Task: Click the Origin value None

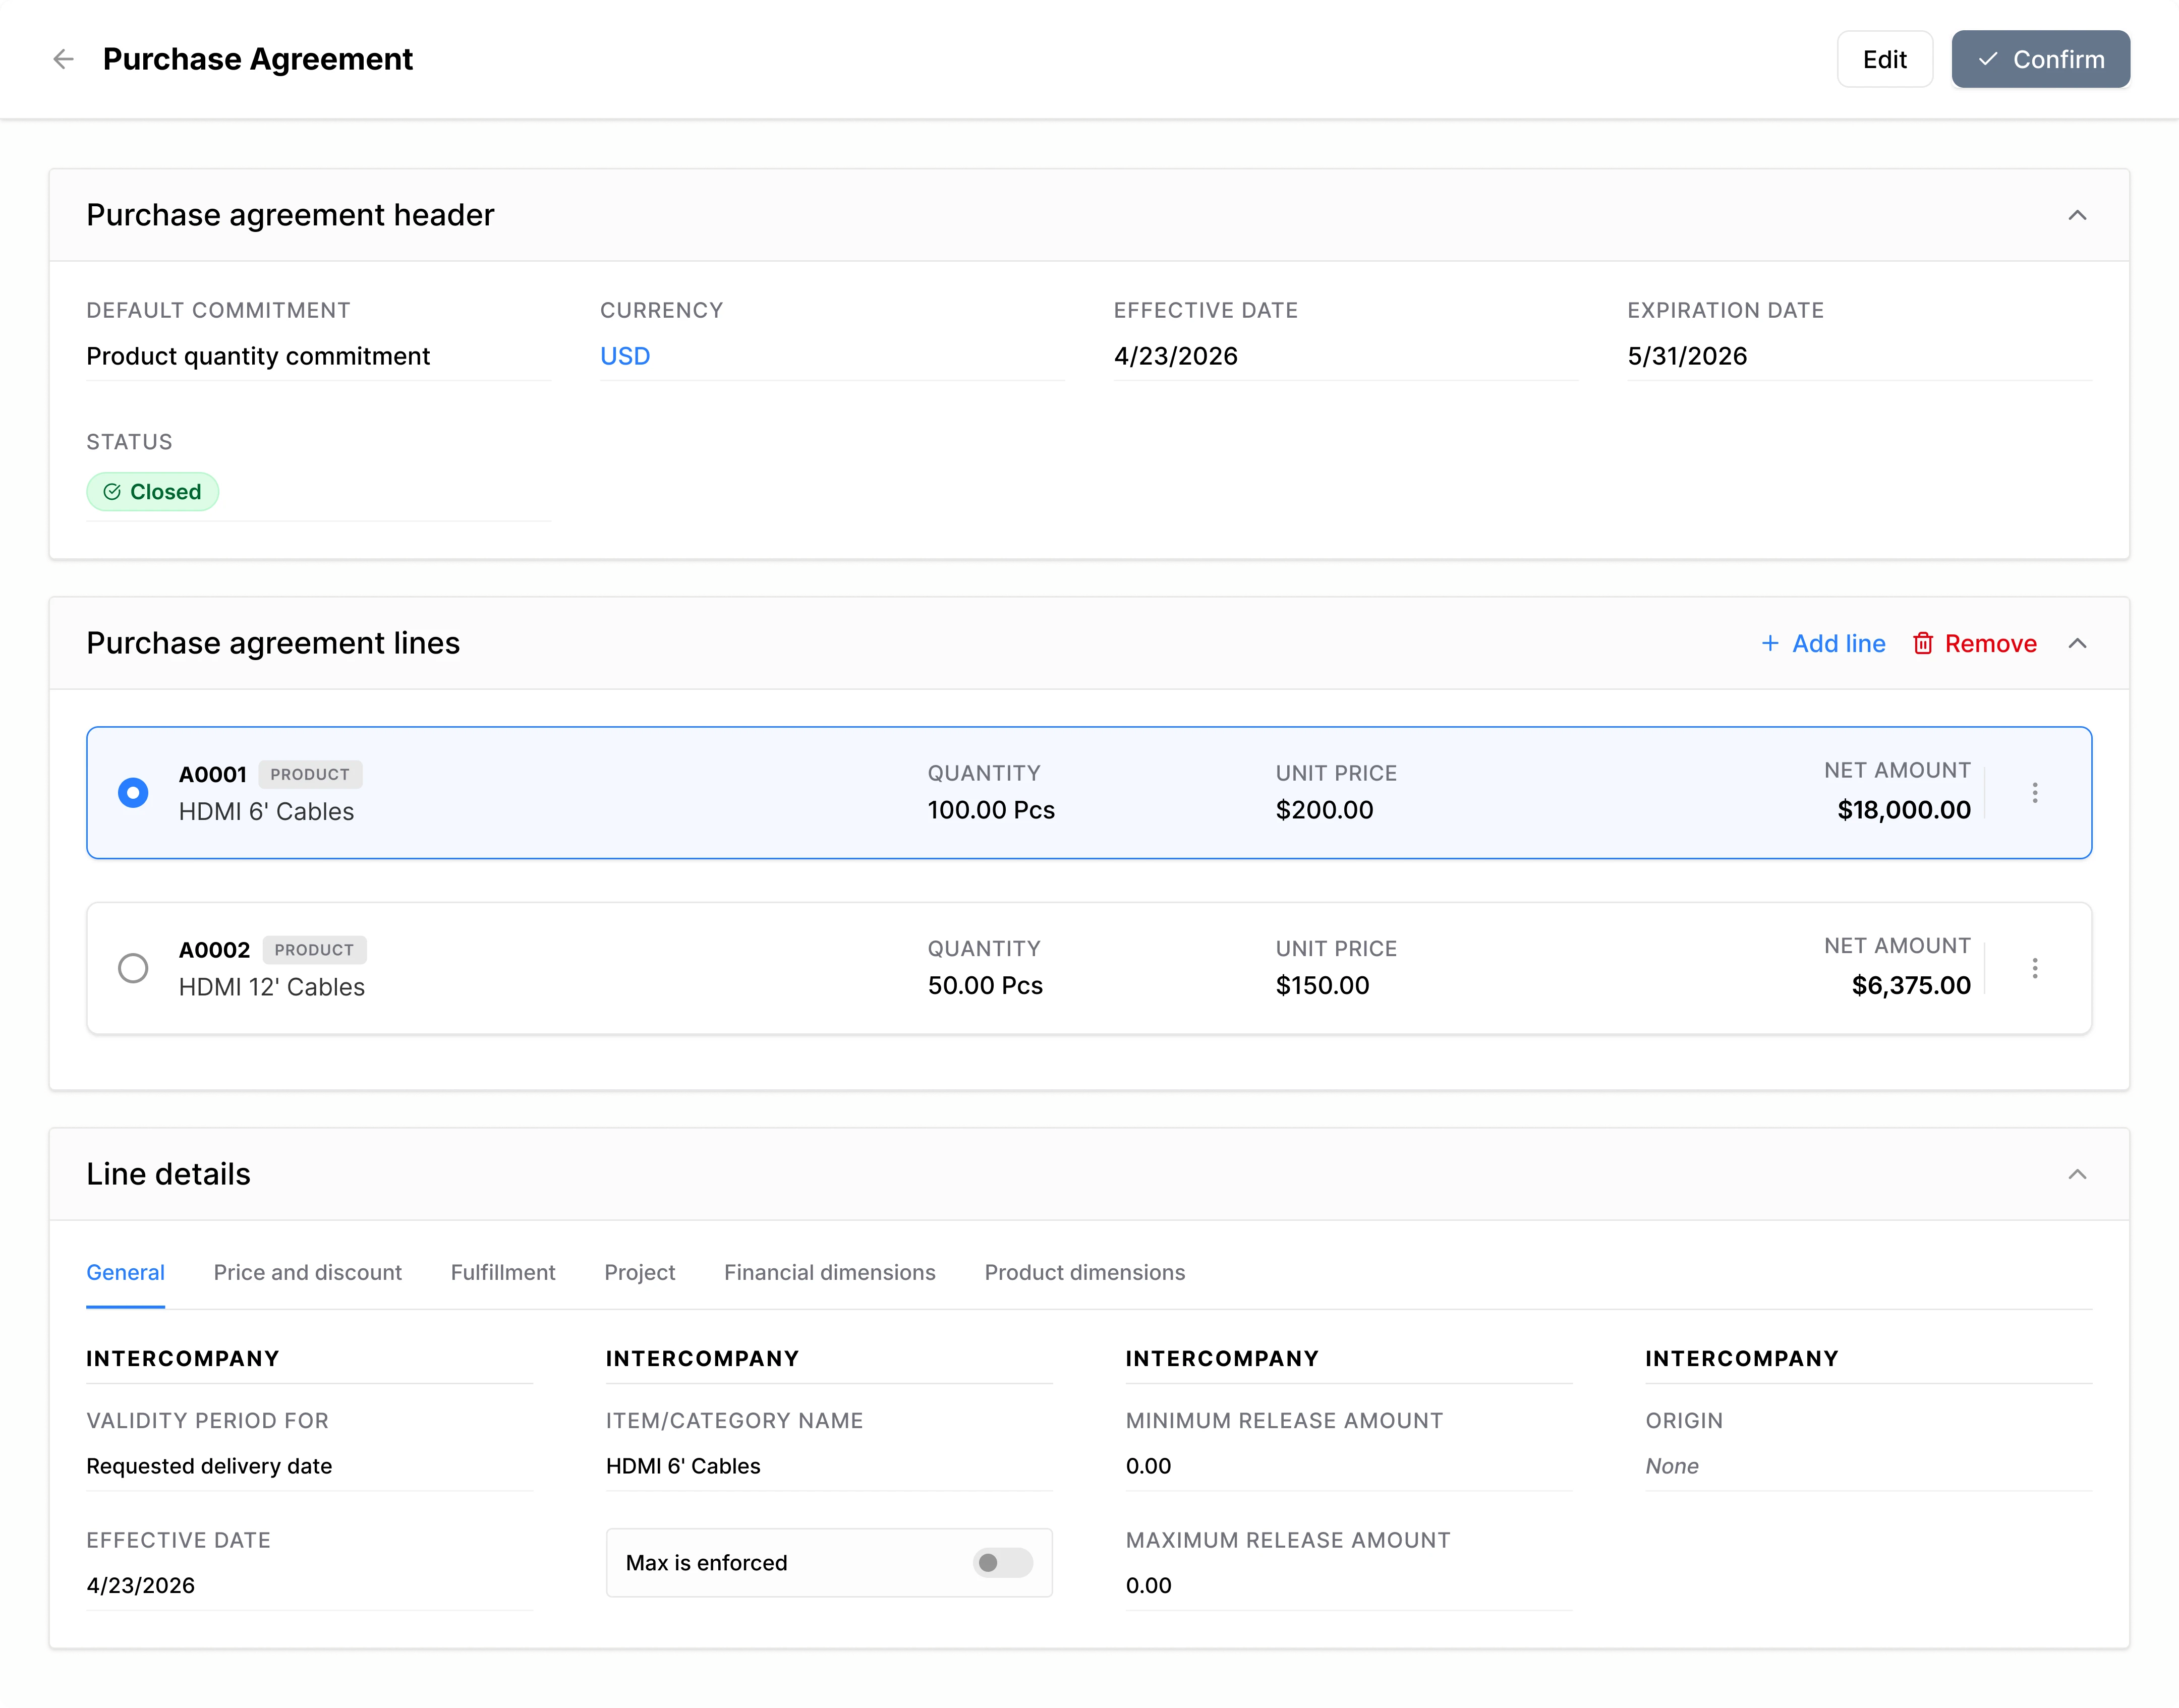Action: 1671,1466
